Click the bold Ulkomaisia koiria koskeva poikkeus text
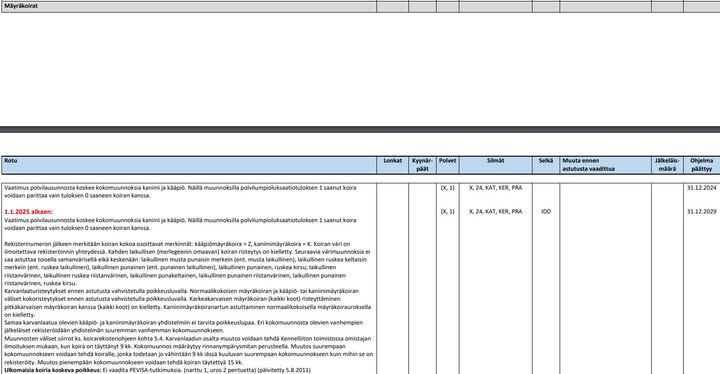The height and width of the screenshot is (374, 720). click(x=53, y=370)
